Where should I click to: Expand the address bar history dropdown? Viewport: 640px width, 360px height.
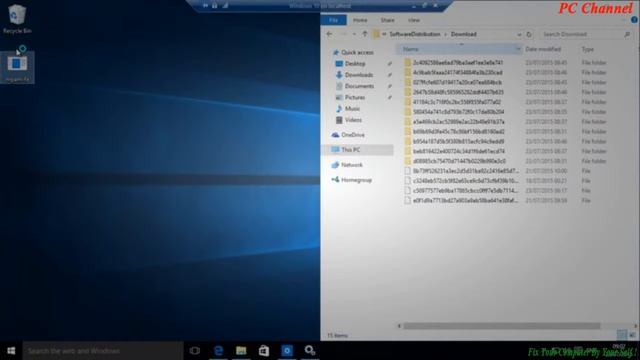coord(519,35)
